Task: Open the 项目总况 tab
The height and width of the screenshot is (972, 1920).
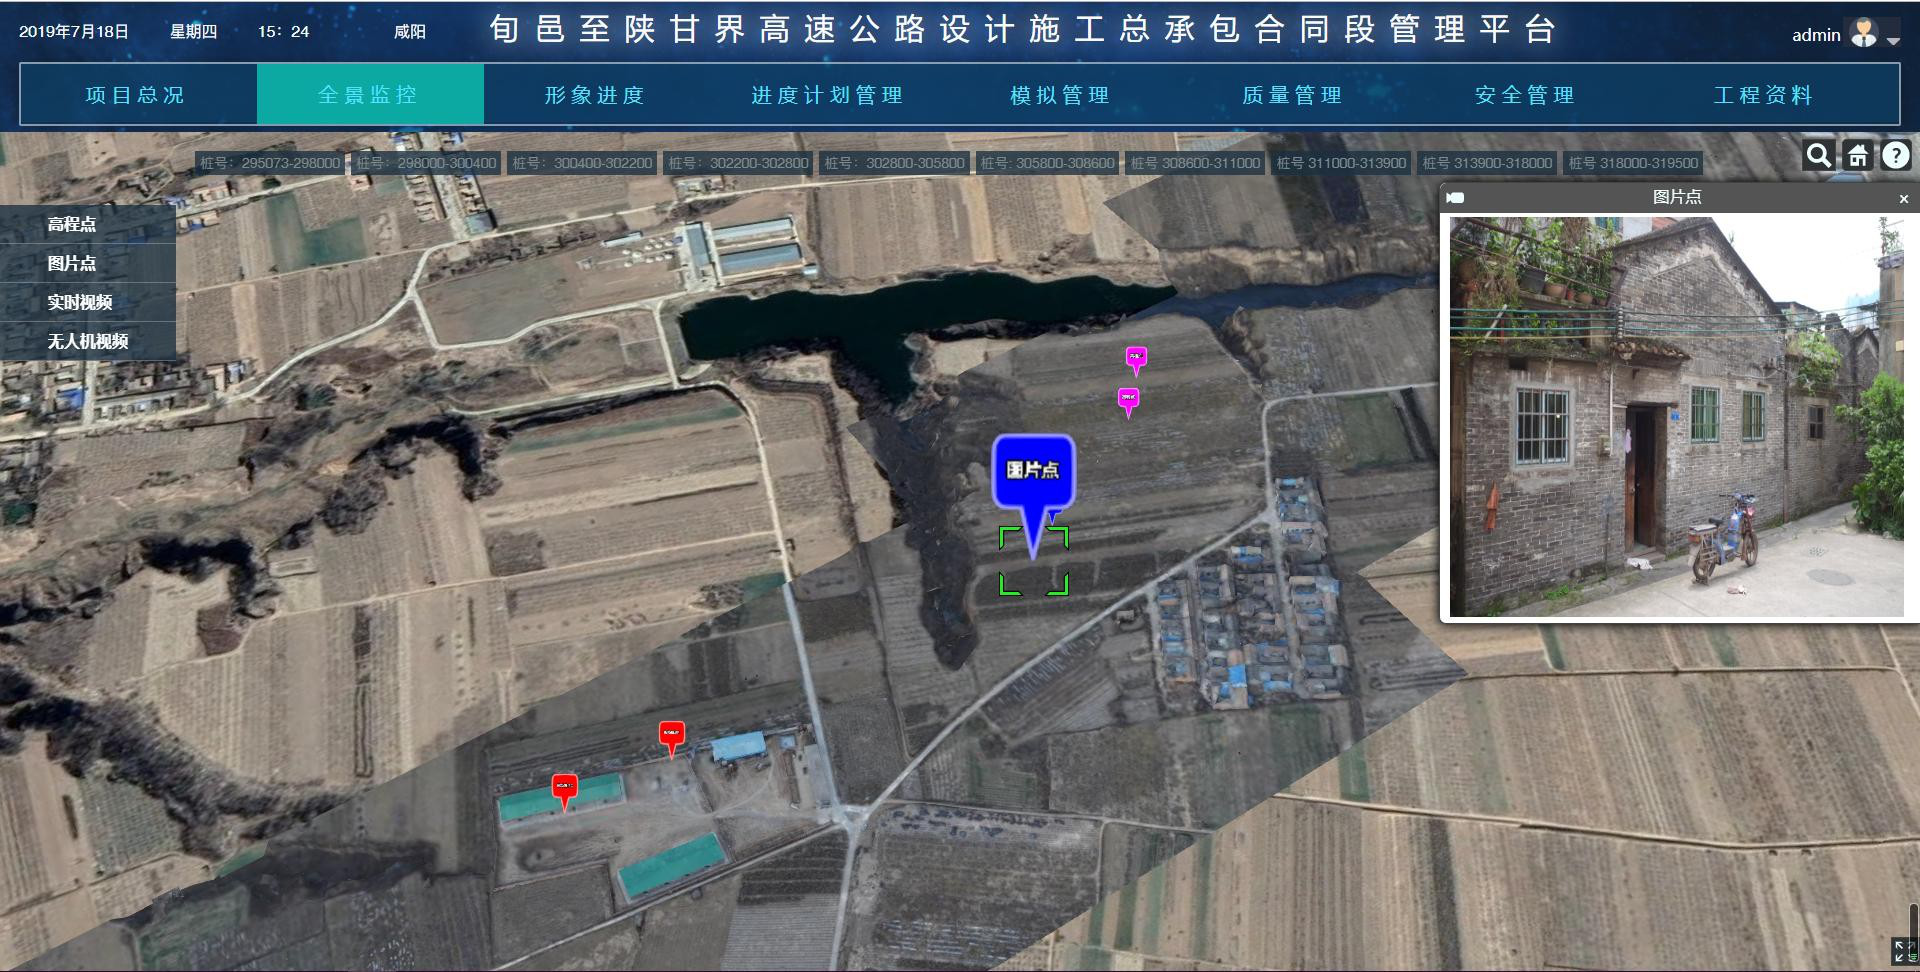Action: [x=136, y=95]
